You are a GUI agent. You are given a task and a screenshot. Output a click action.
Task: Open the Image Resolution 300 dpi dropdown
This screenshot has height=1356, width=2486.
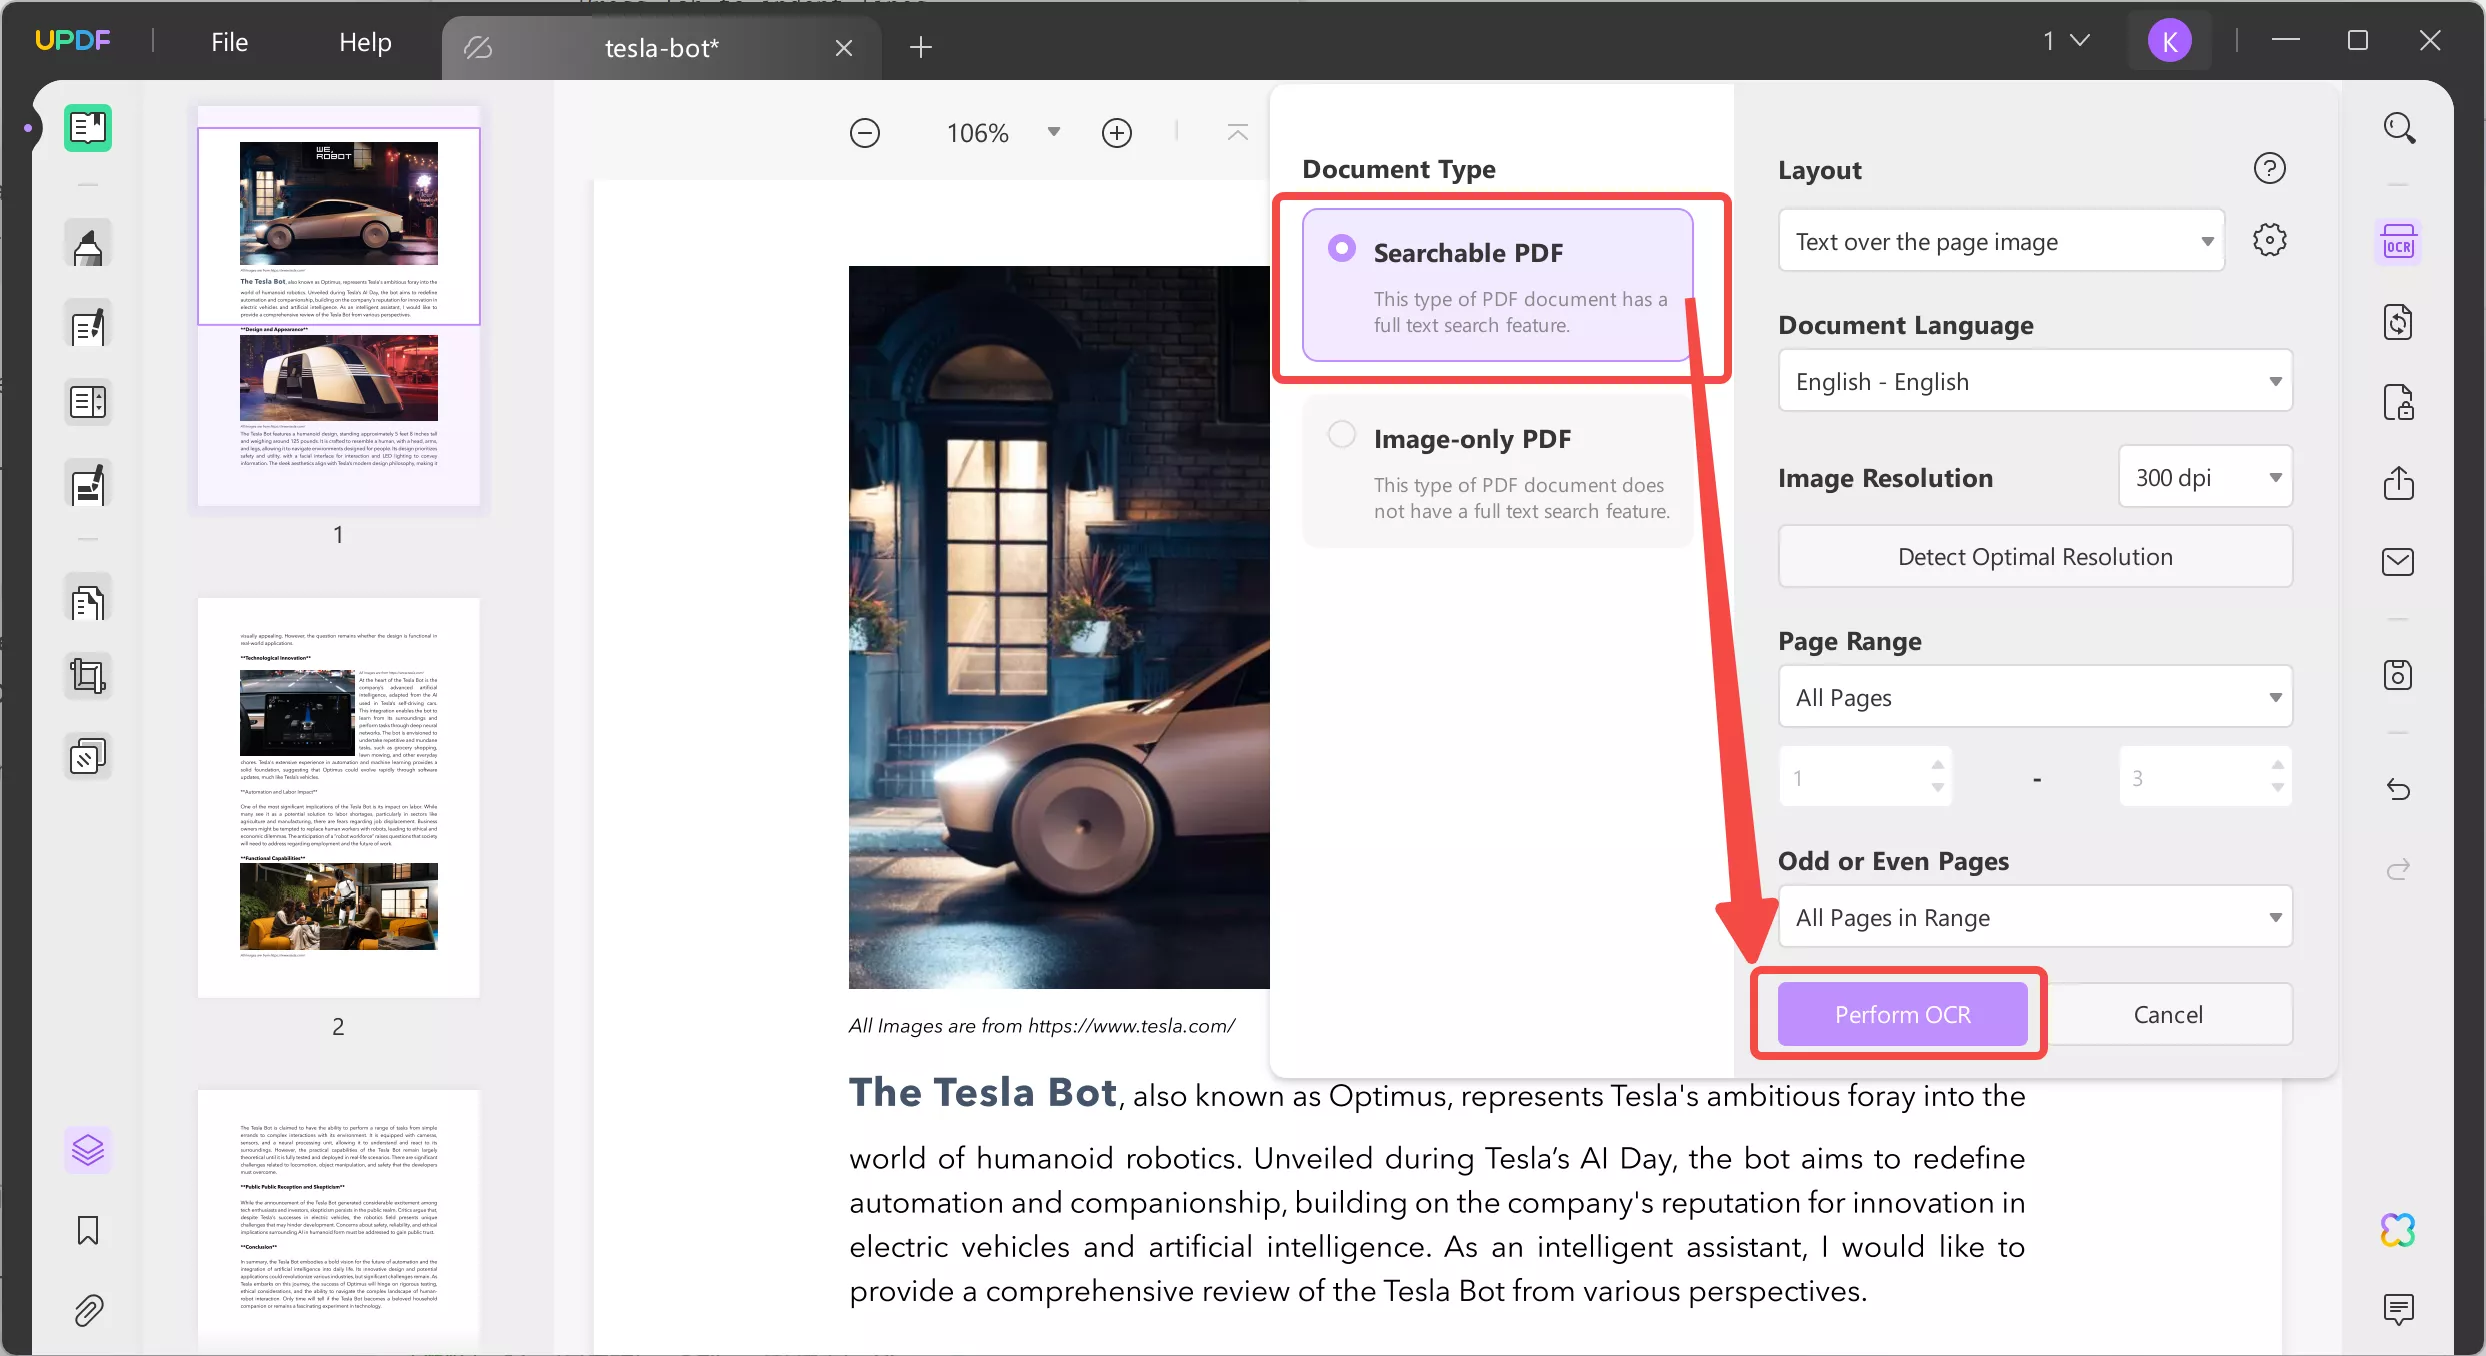[2205, 477]
